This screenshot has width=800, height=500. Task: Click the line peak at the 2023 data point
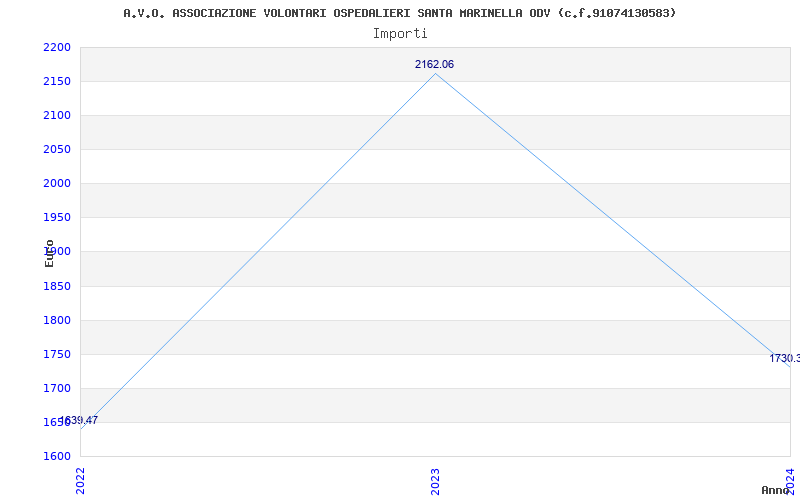tap(435, 73)
